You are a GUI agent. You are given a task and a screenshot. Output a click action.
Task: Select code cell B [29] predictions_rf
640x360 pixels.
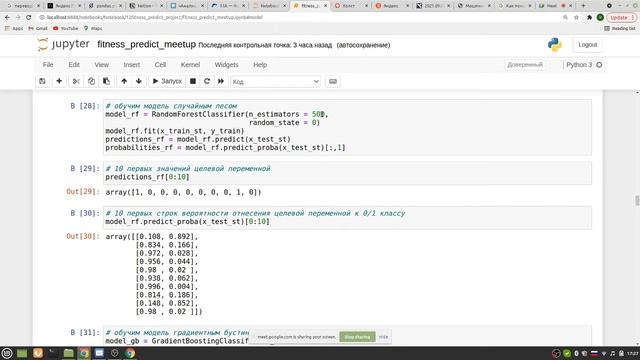pyautogui.click(x=347, y=173)
